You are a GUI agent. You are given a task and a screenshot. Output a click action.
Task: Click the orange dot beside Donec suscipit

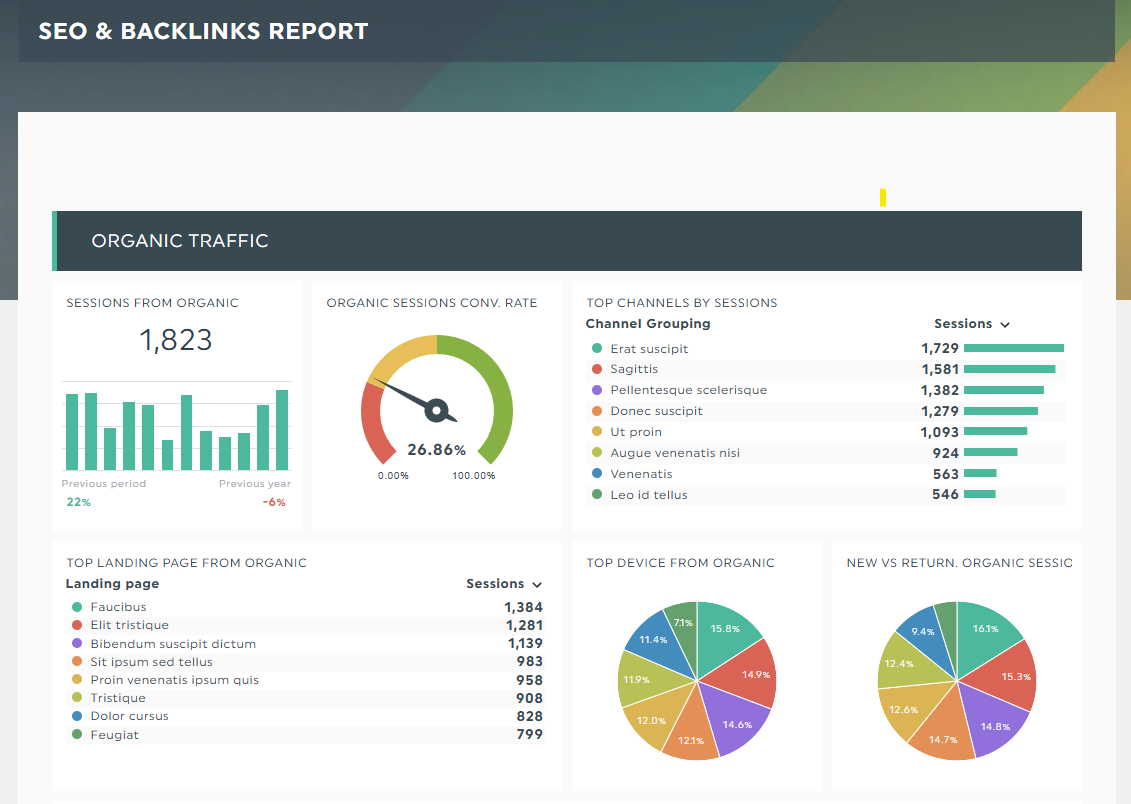pyautogui.click(x=597, y=411)
